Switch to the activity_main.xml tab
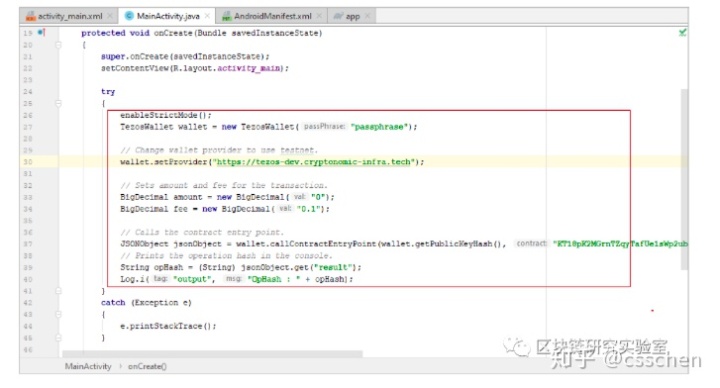This screenshot has height=388, width=720. coord(70,16)
